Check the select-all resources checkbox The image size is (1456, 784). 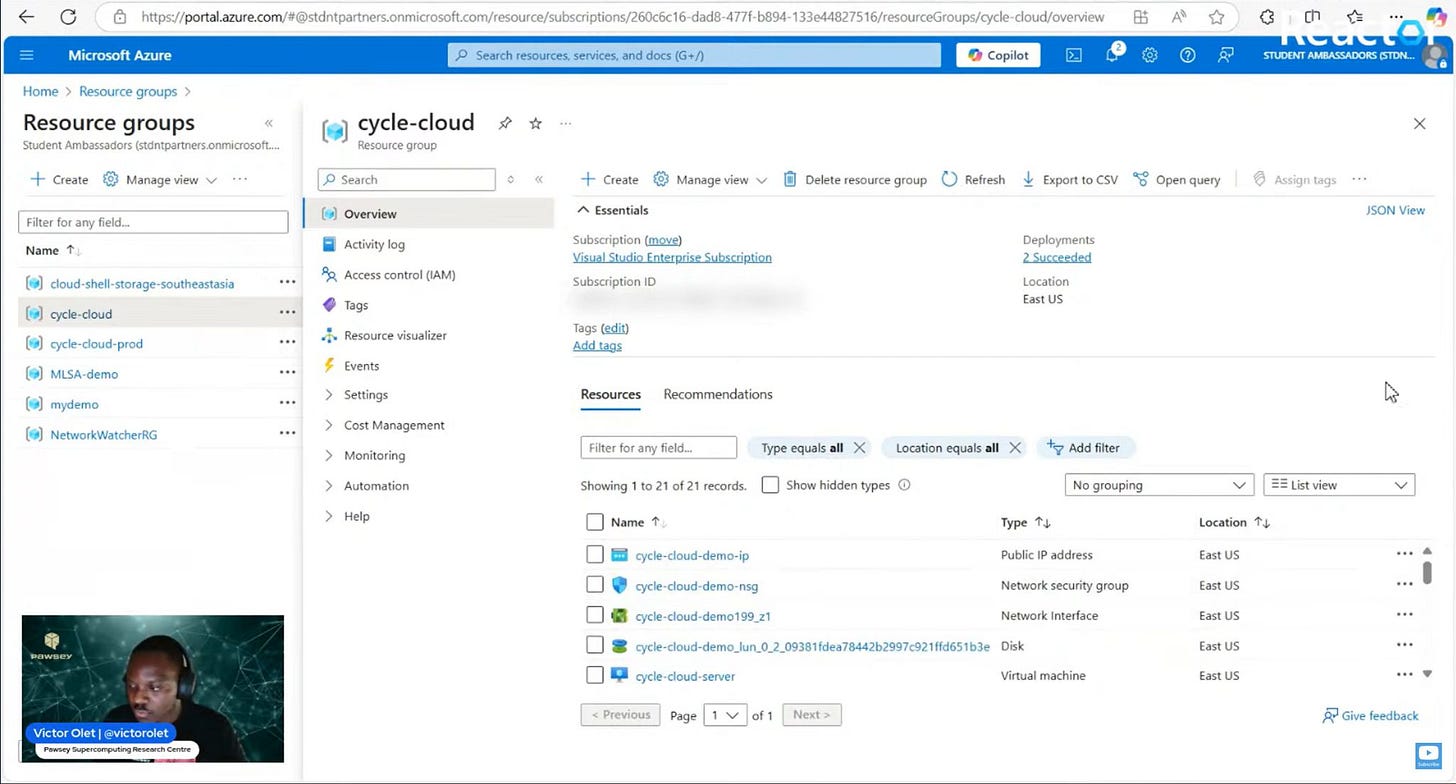tap(595, 522)
